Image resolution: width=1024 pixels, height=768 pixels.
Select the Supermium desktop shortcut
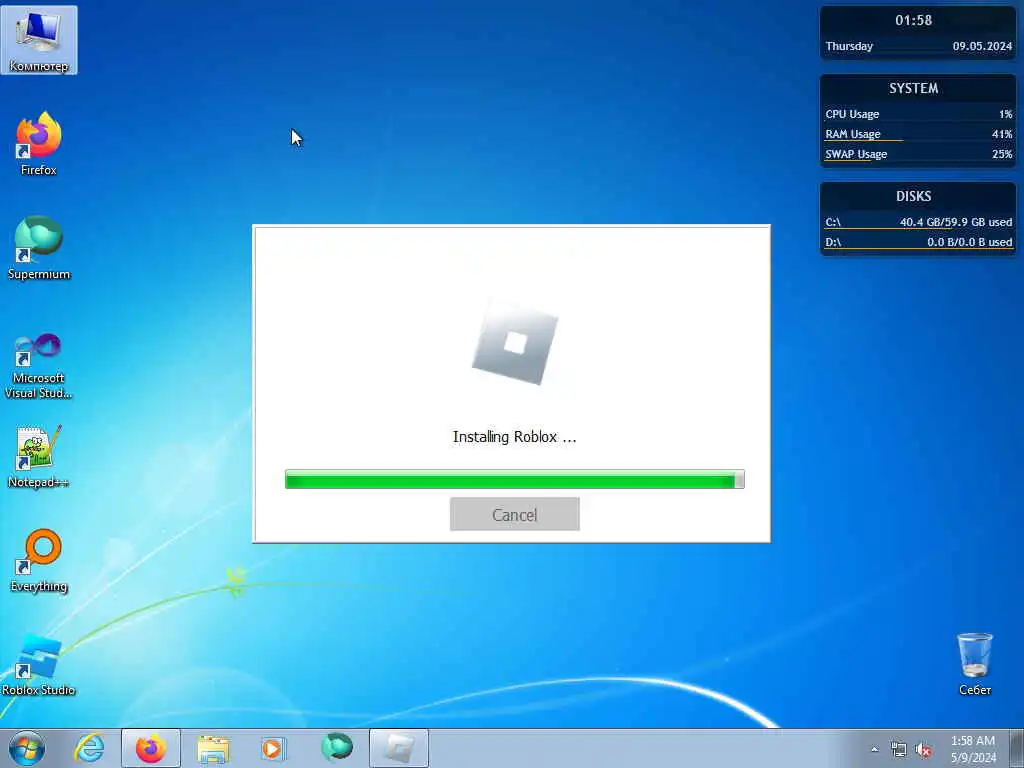[39, 248]
